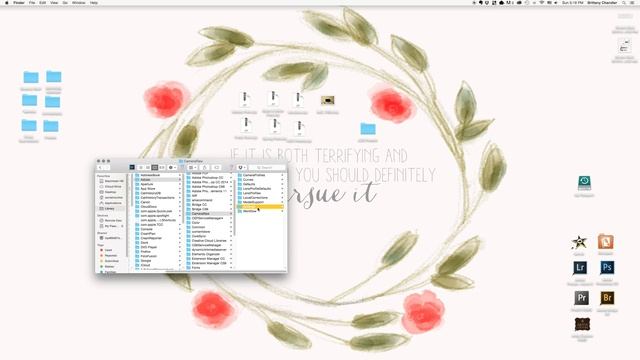Image resolution: width=640 pixels, height=360 pixels.
Task: Open the small image thumbnail on desktop
Action: (x=327, y=100)
